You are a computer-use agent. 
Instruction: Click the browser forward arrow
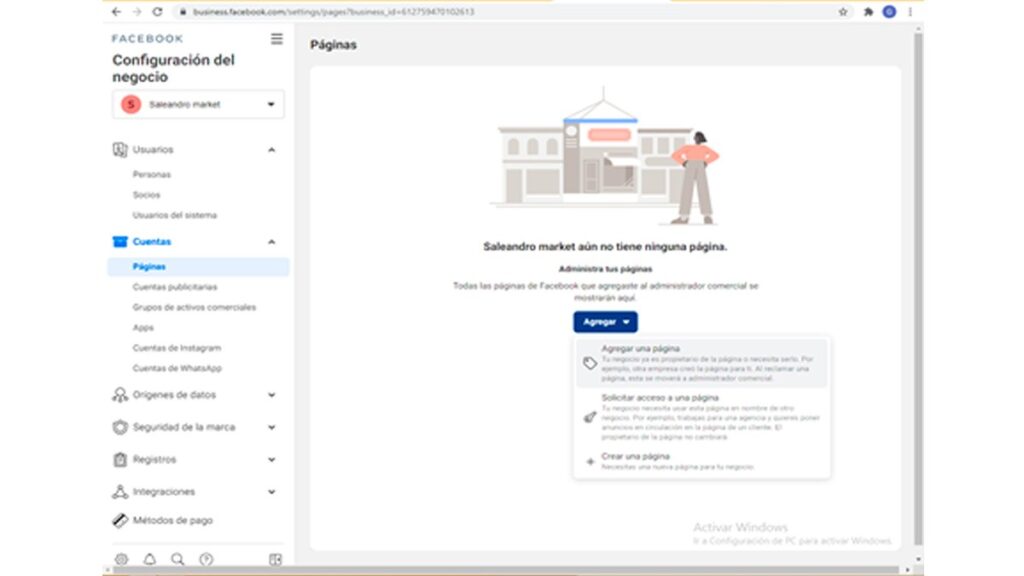136,12
